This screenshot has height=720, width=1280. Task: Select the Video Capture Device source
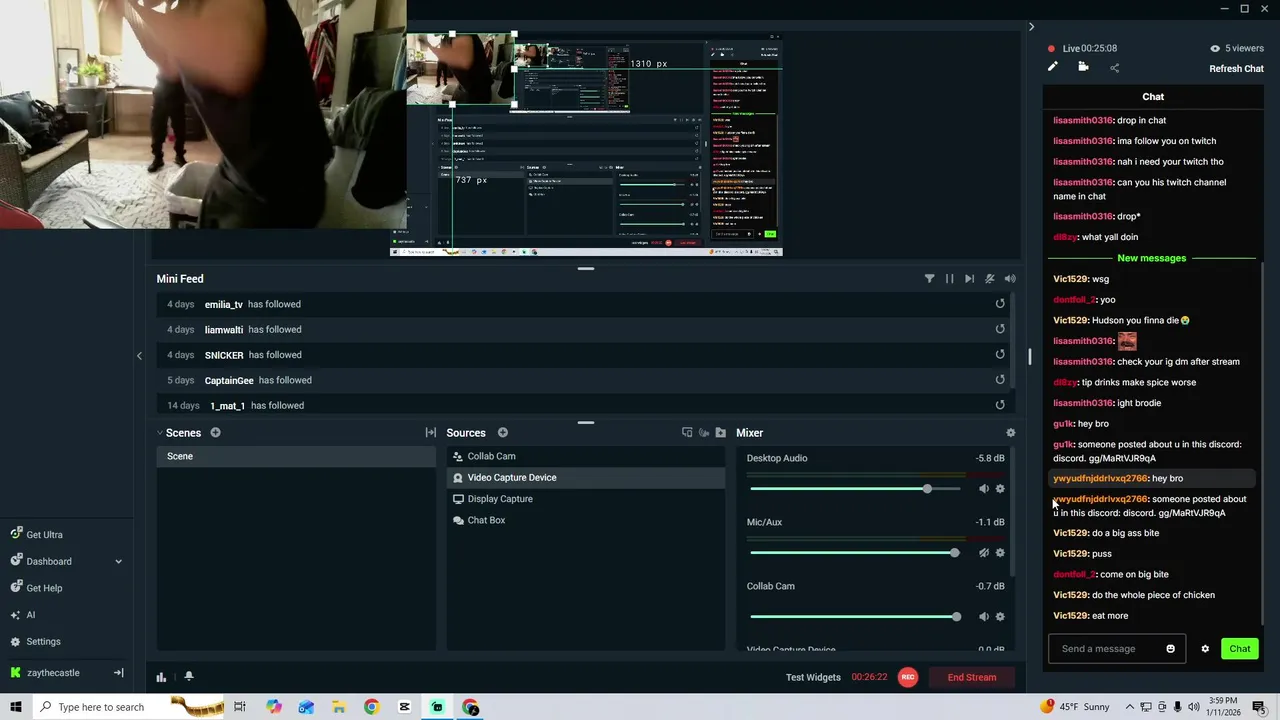[585, 478]
